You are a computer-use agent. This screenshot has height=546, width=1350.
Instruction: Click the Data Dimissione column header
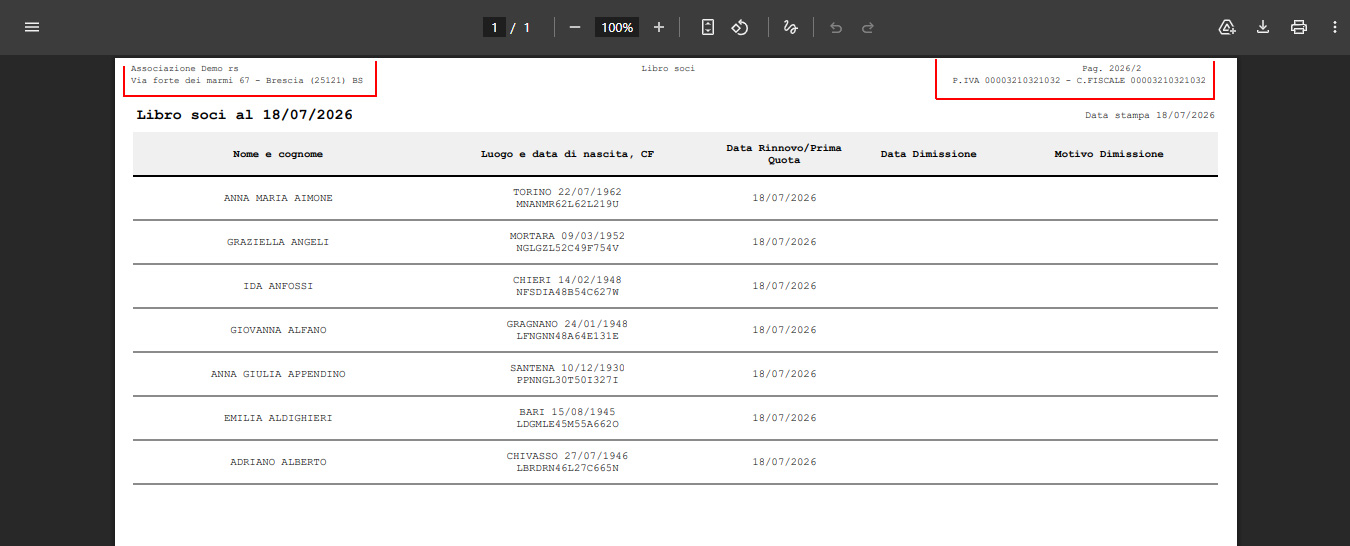[x=928, y=154]
